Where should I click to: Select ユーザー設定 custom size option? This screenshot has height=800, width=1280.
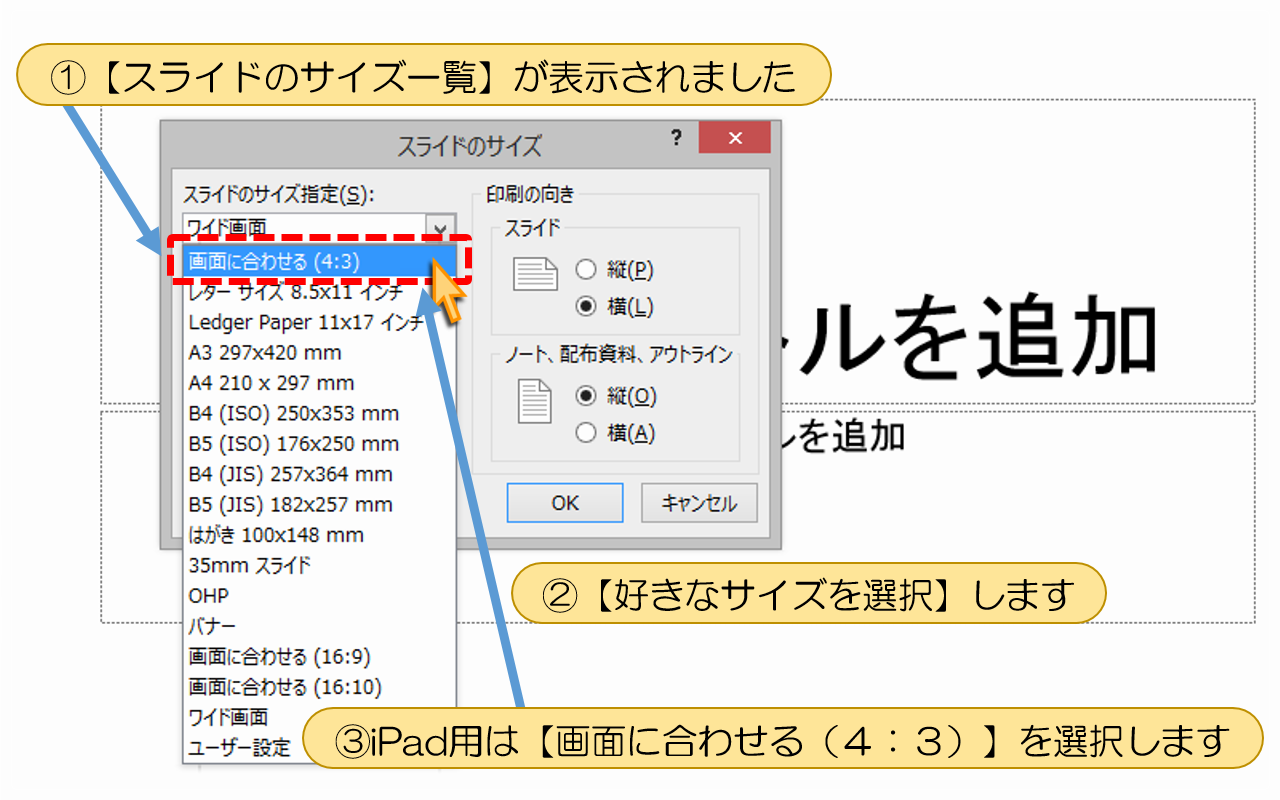click(x=240, y=747)
